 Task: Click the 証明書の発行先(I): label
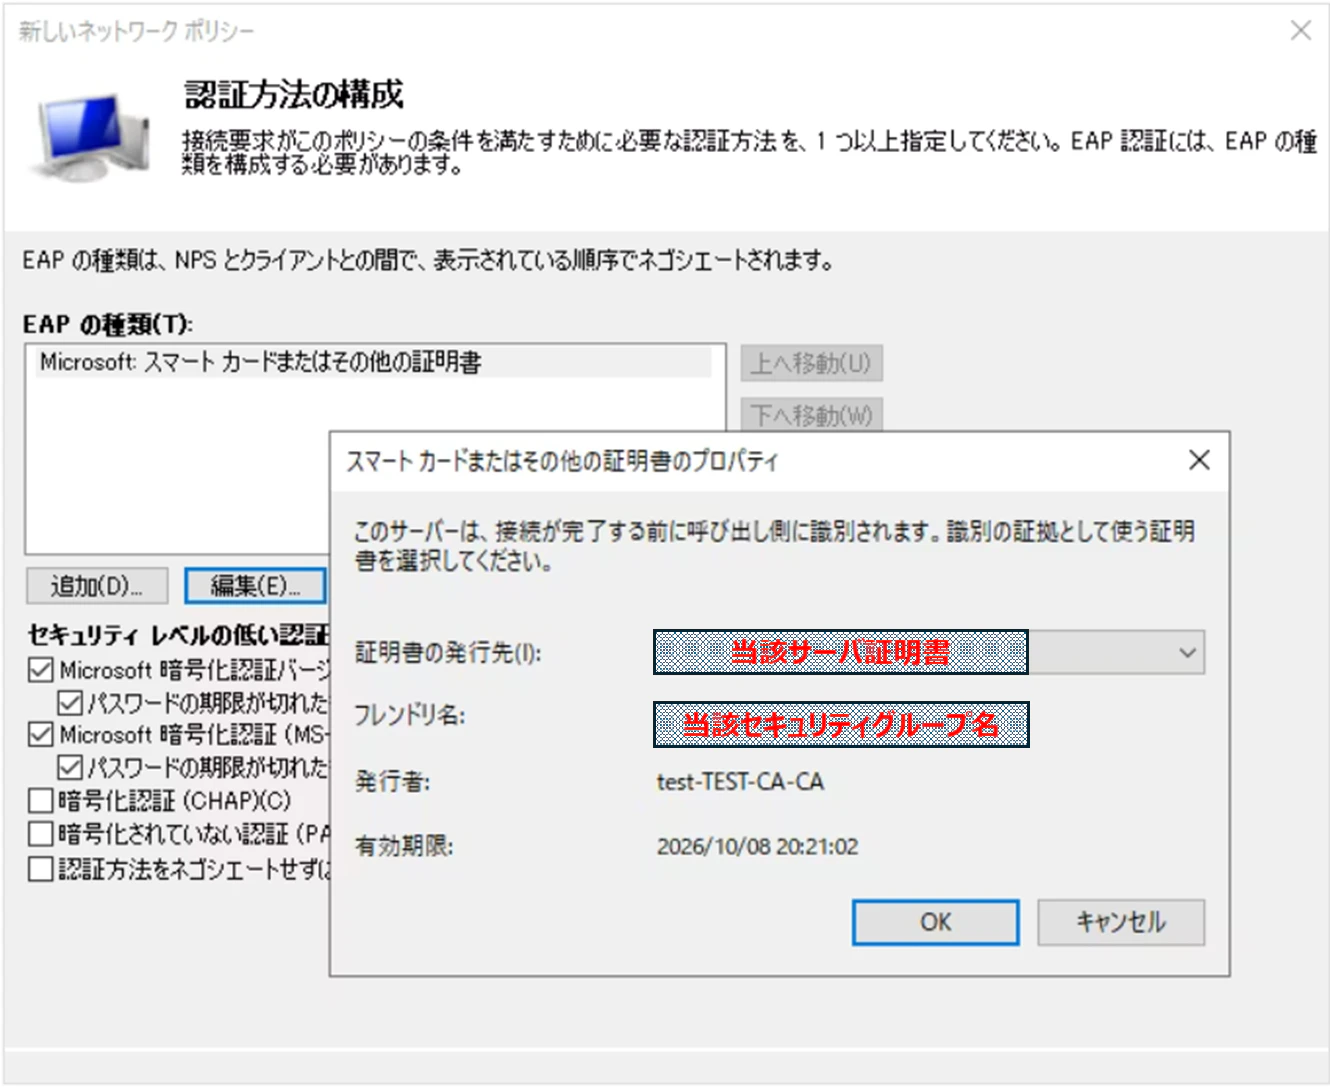point(448,653)
